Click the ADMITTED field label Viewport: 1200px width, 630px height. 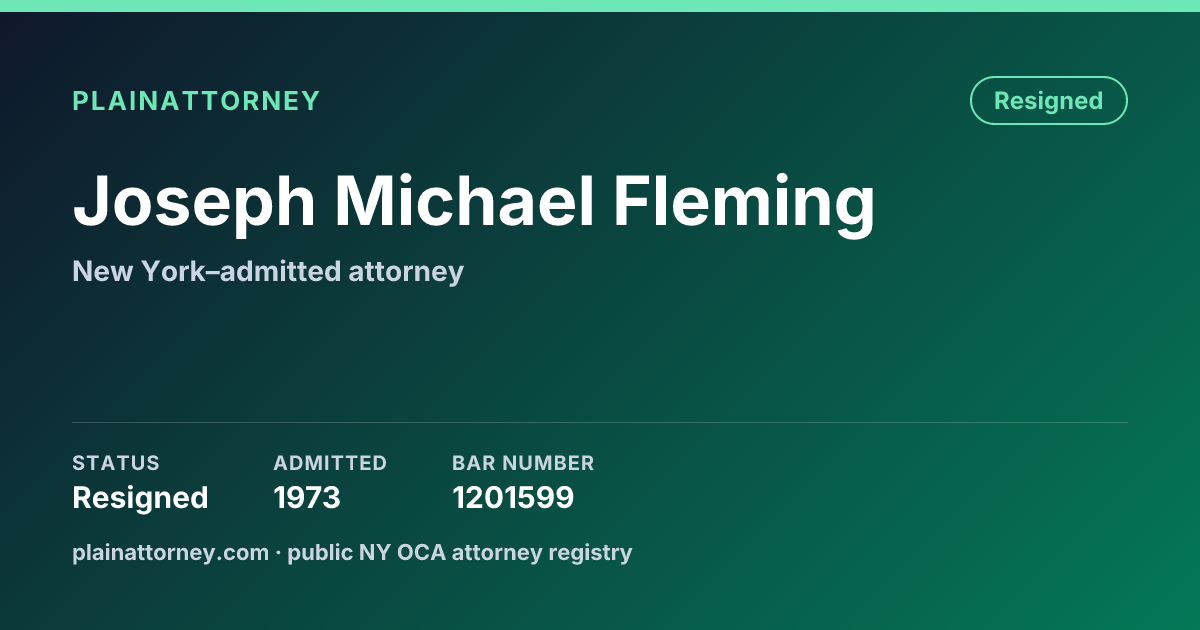tap(330, 463)
